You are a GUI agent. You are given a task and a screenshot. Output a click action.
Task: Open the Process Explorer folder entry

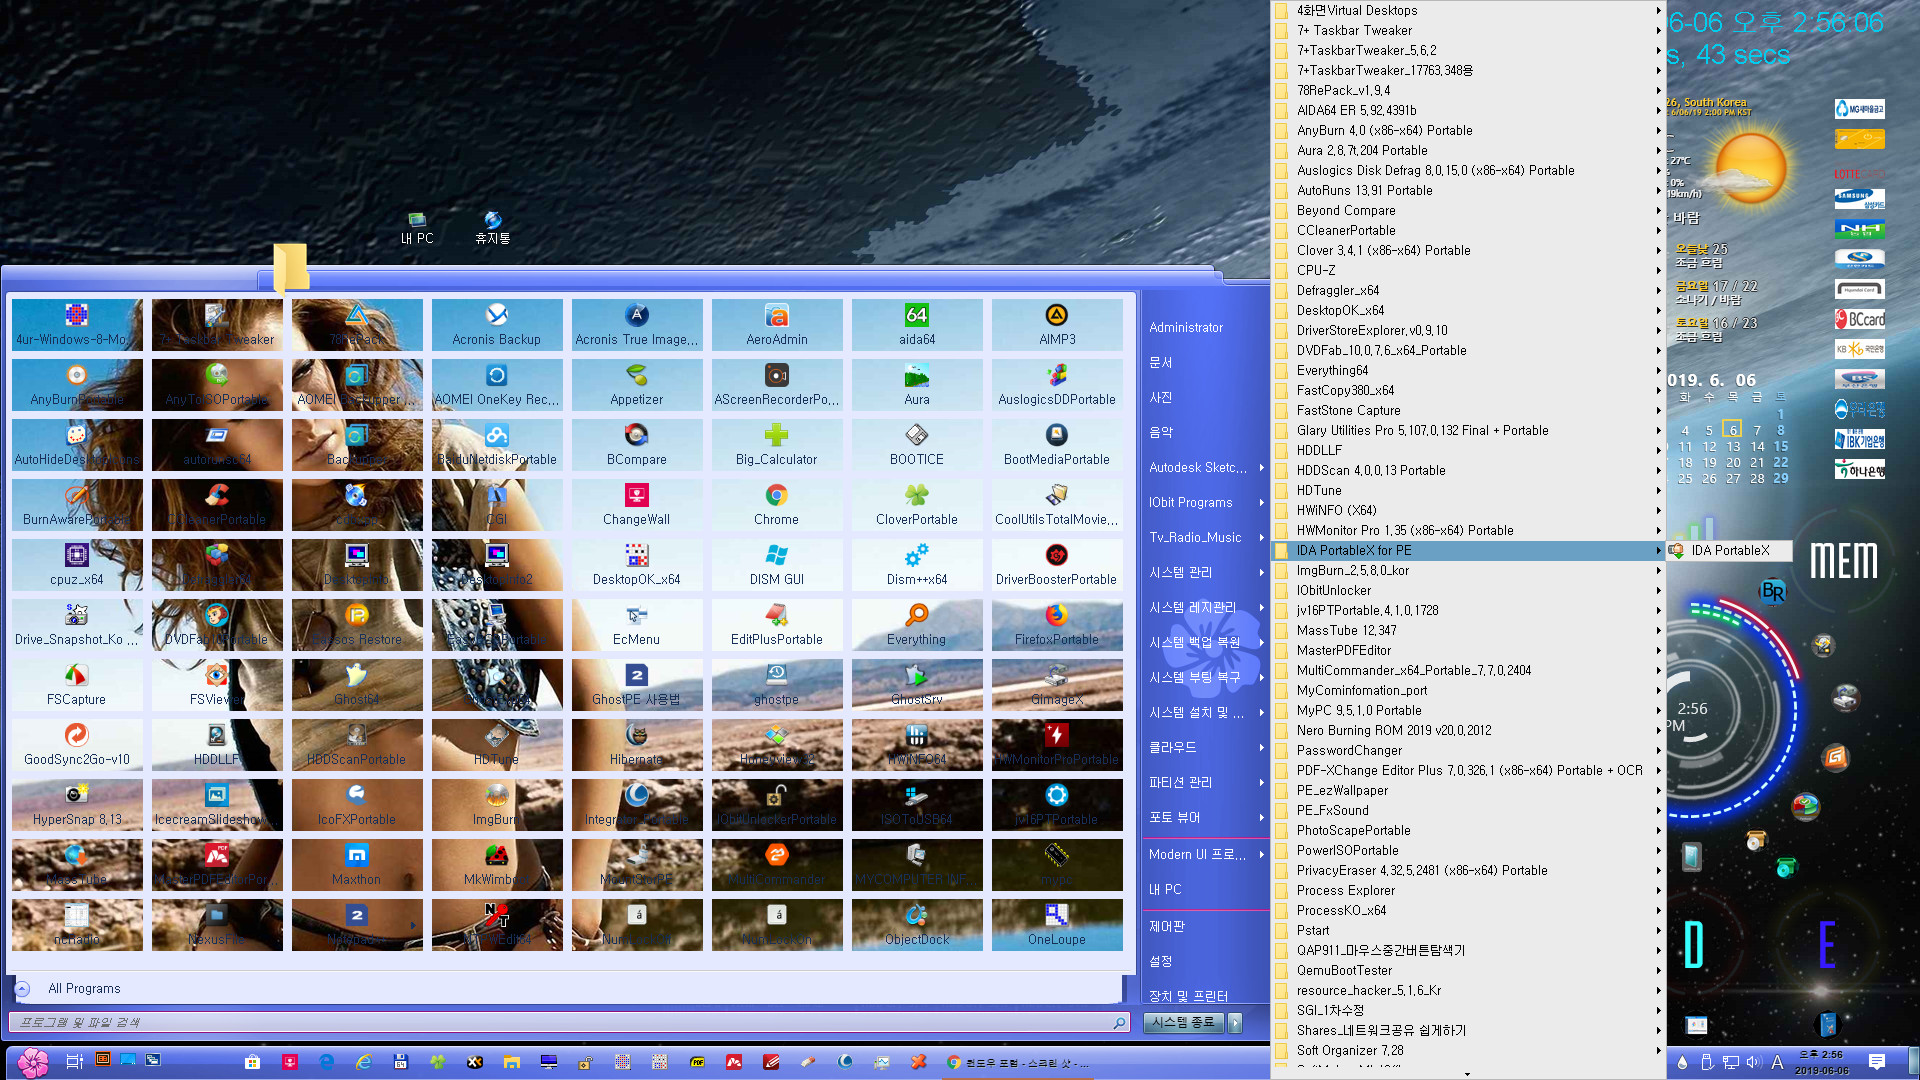(1467, 890)
